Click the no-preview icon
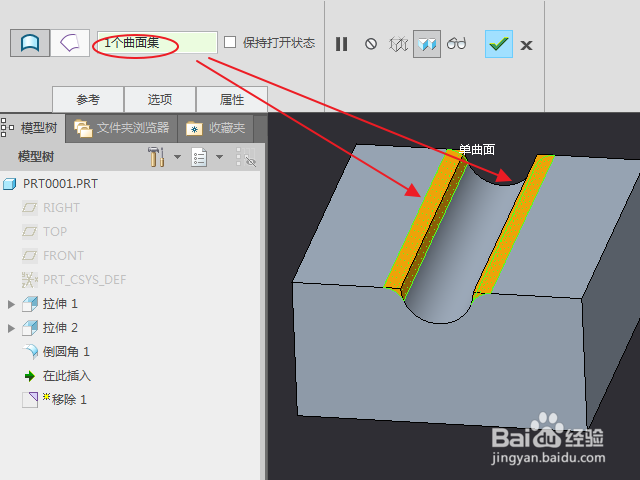The height and width of the screenshot is (480, 640). 371,44
